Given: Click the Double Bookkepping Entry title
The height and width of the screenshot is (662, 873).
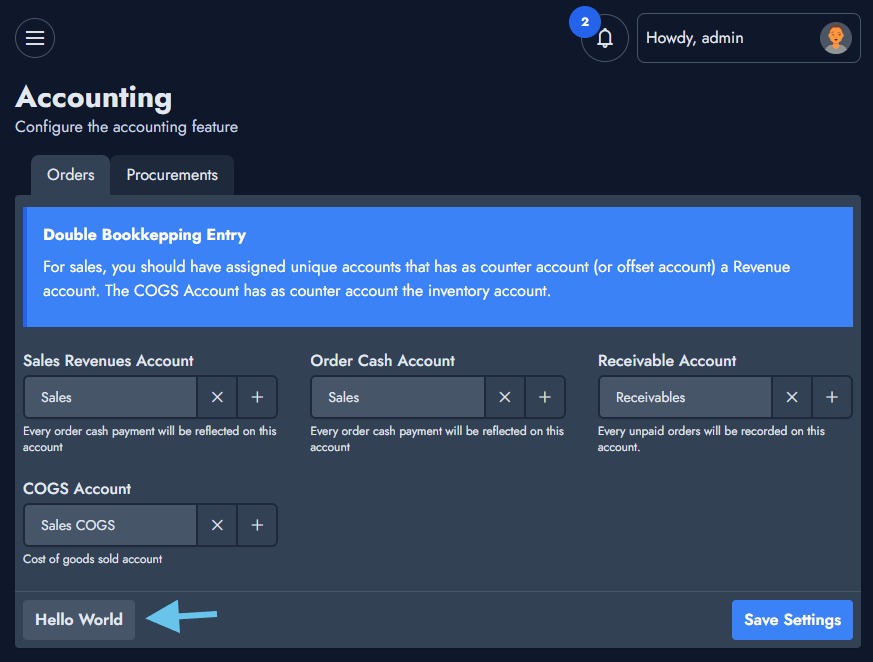Looking at the screenshot, I should 145,235.
